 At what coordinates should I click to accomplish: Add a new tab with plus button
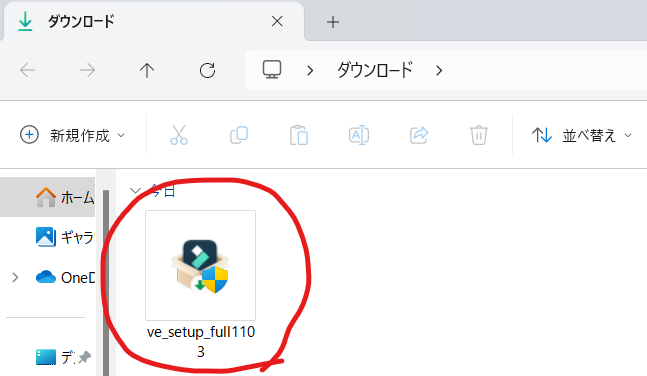pyautogui.click(x=333, y=22)
